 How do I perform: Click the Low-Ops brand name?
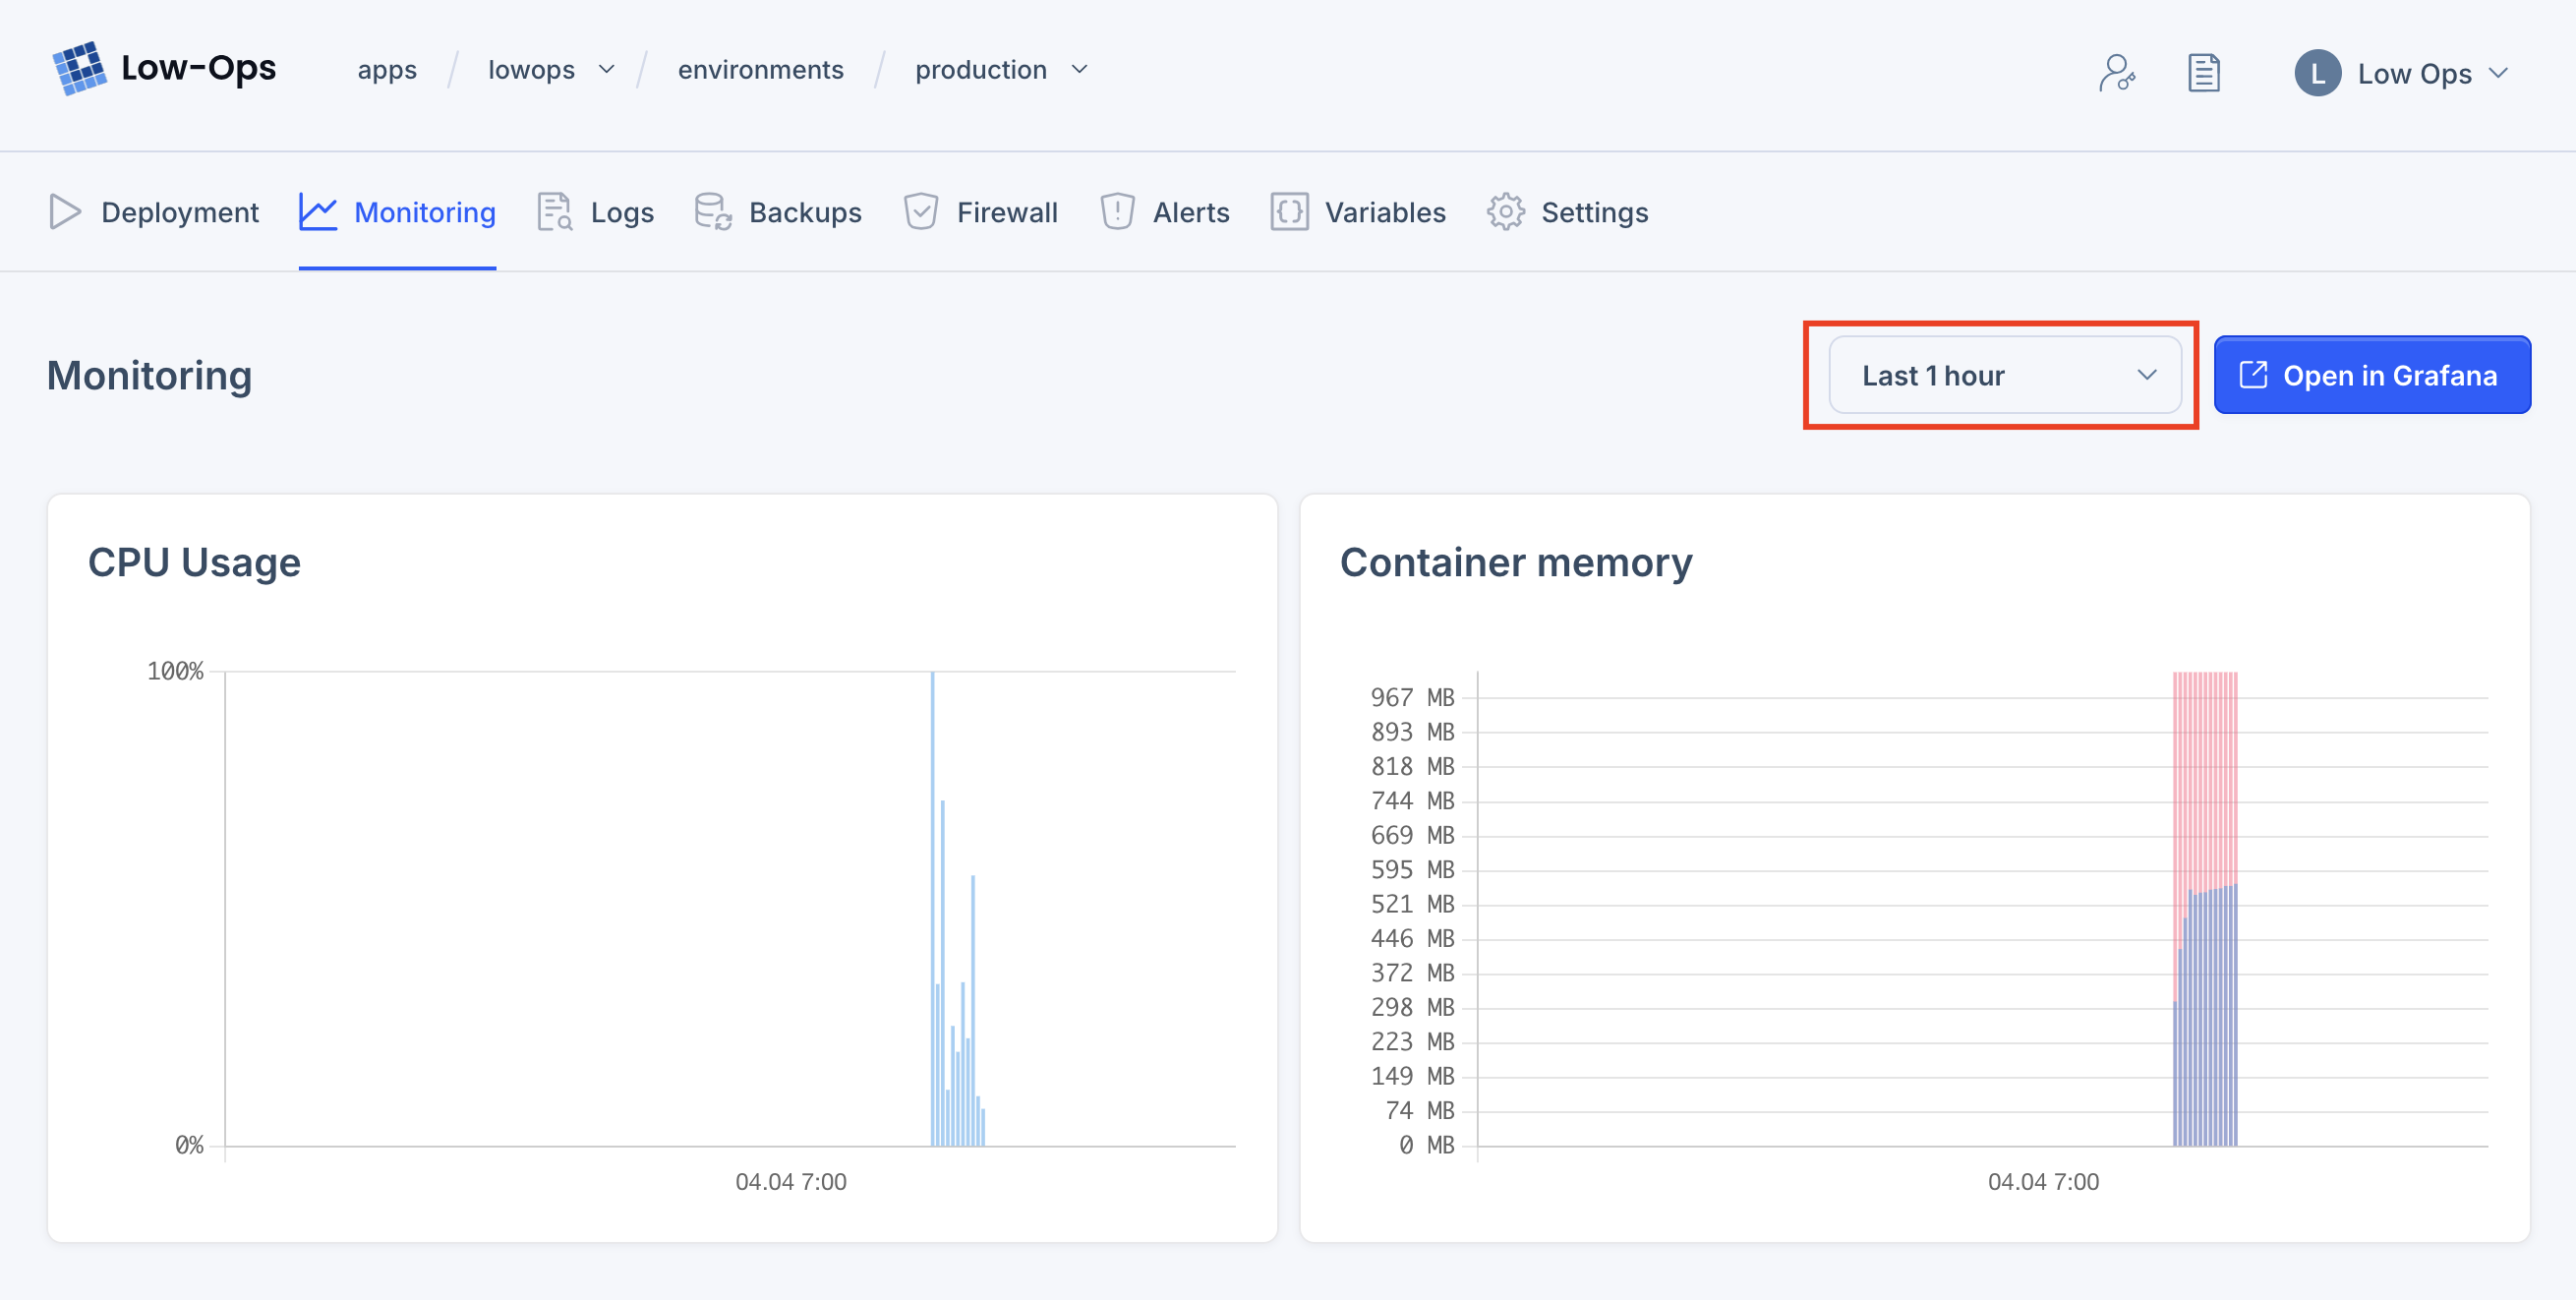[x=198, y=68]
